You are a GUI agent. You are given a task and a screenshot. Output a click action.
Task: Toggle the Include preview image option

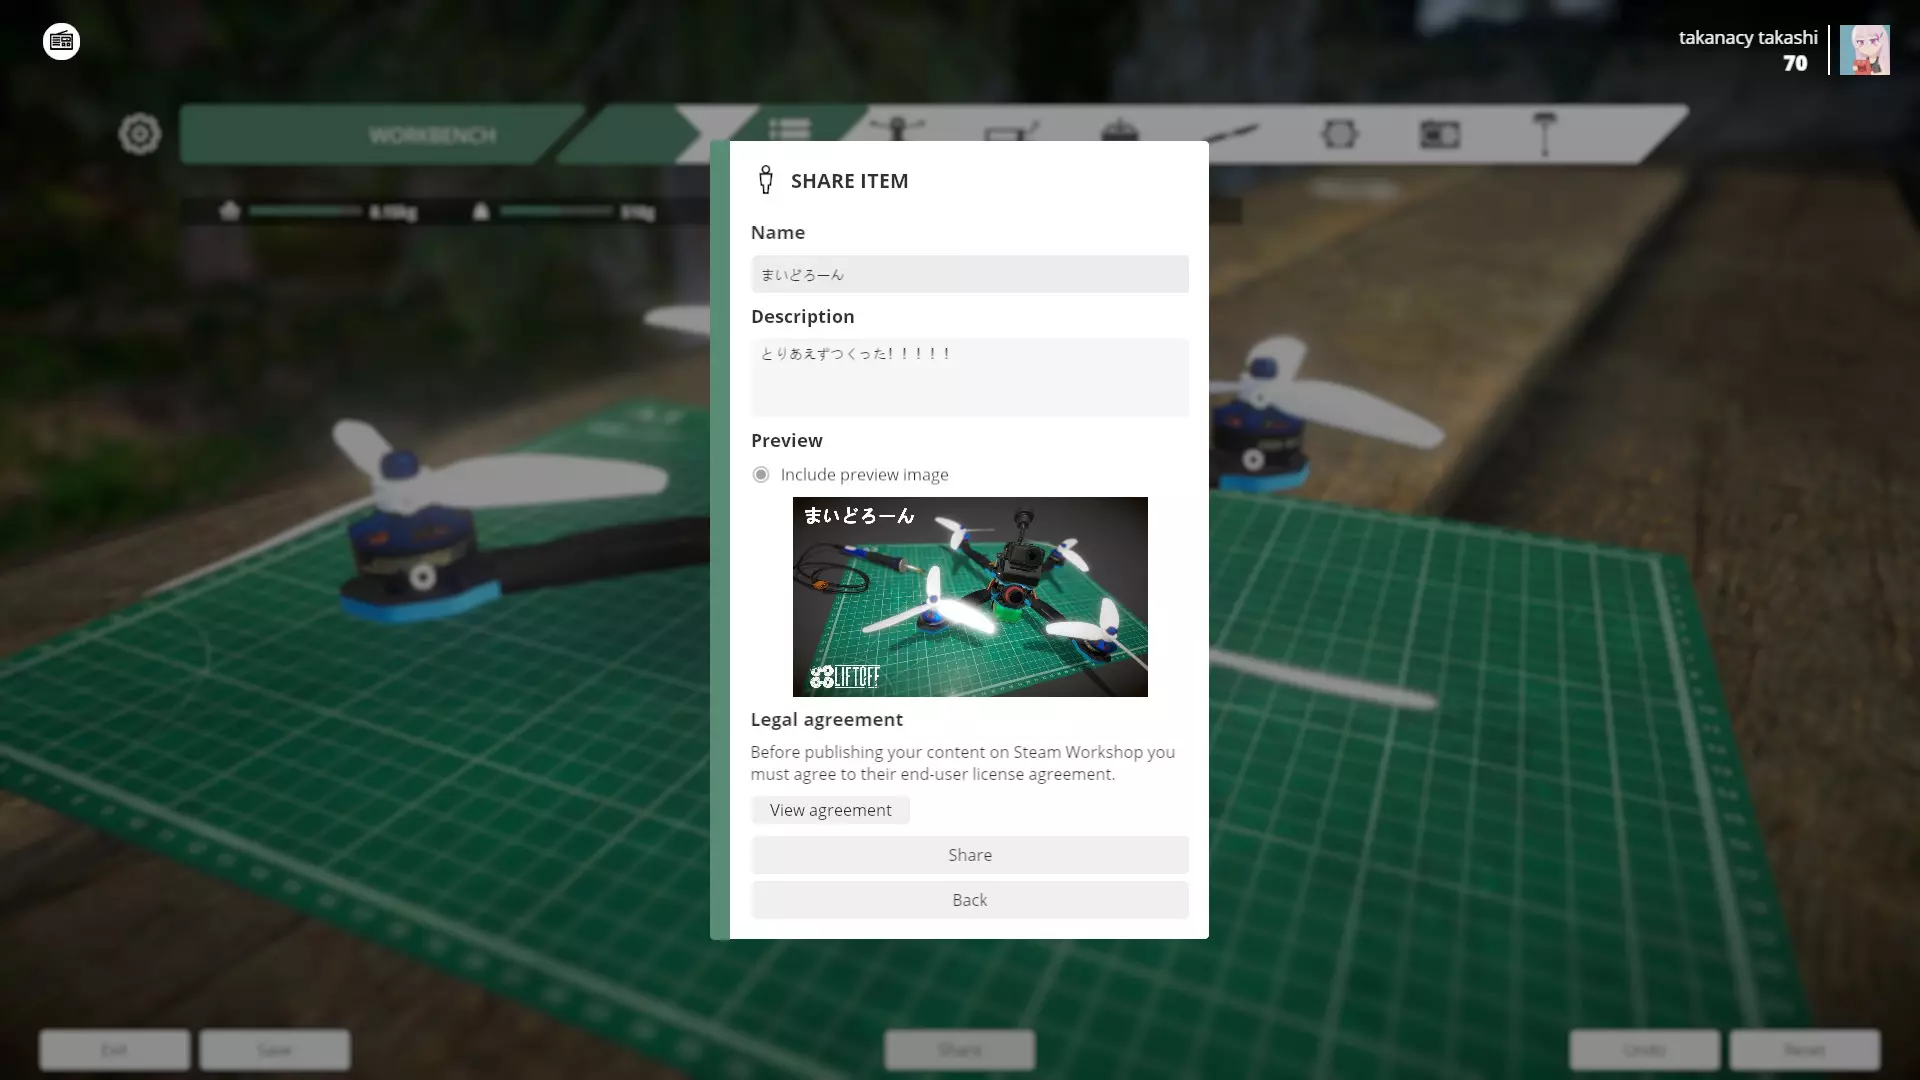761,475
